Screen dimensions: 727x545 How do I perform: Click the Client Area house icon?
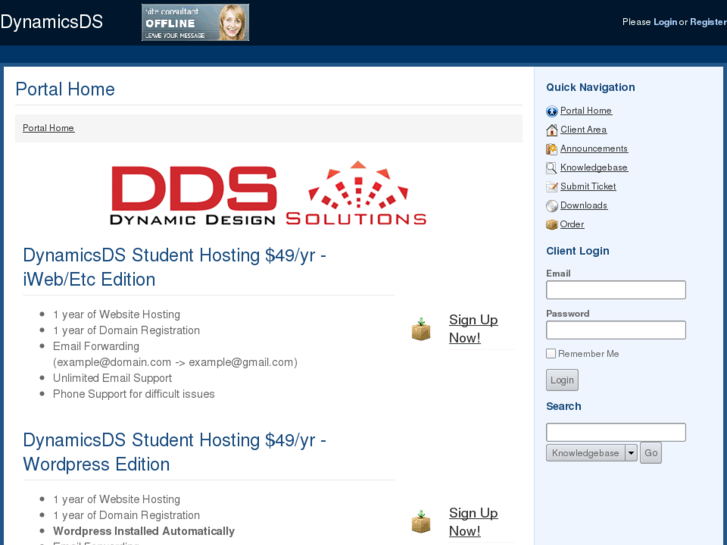pyautogui.click(x=552, y=130)
